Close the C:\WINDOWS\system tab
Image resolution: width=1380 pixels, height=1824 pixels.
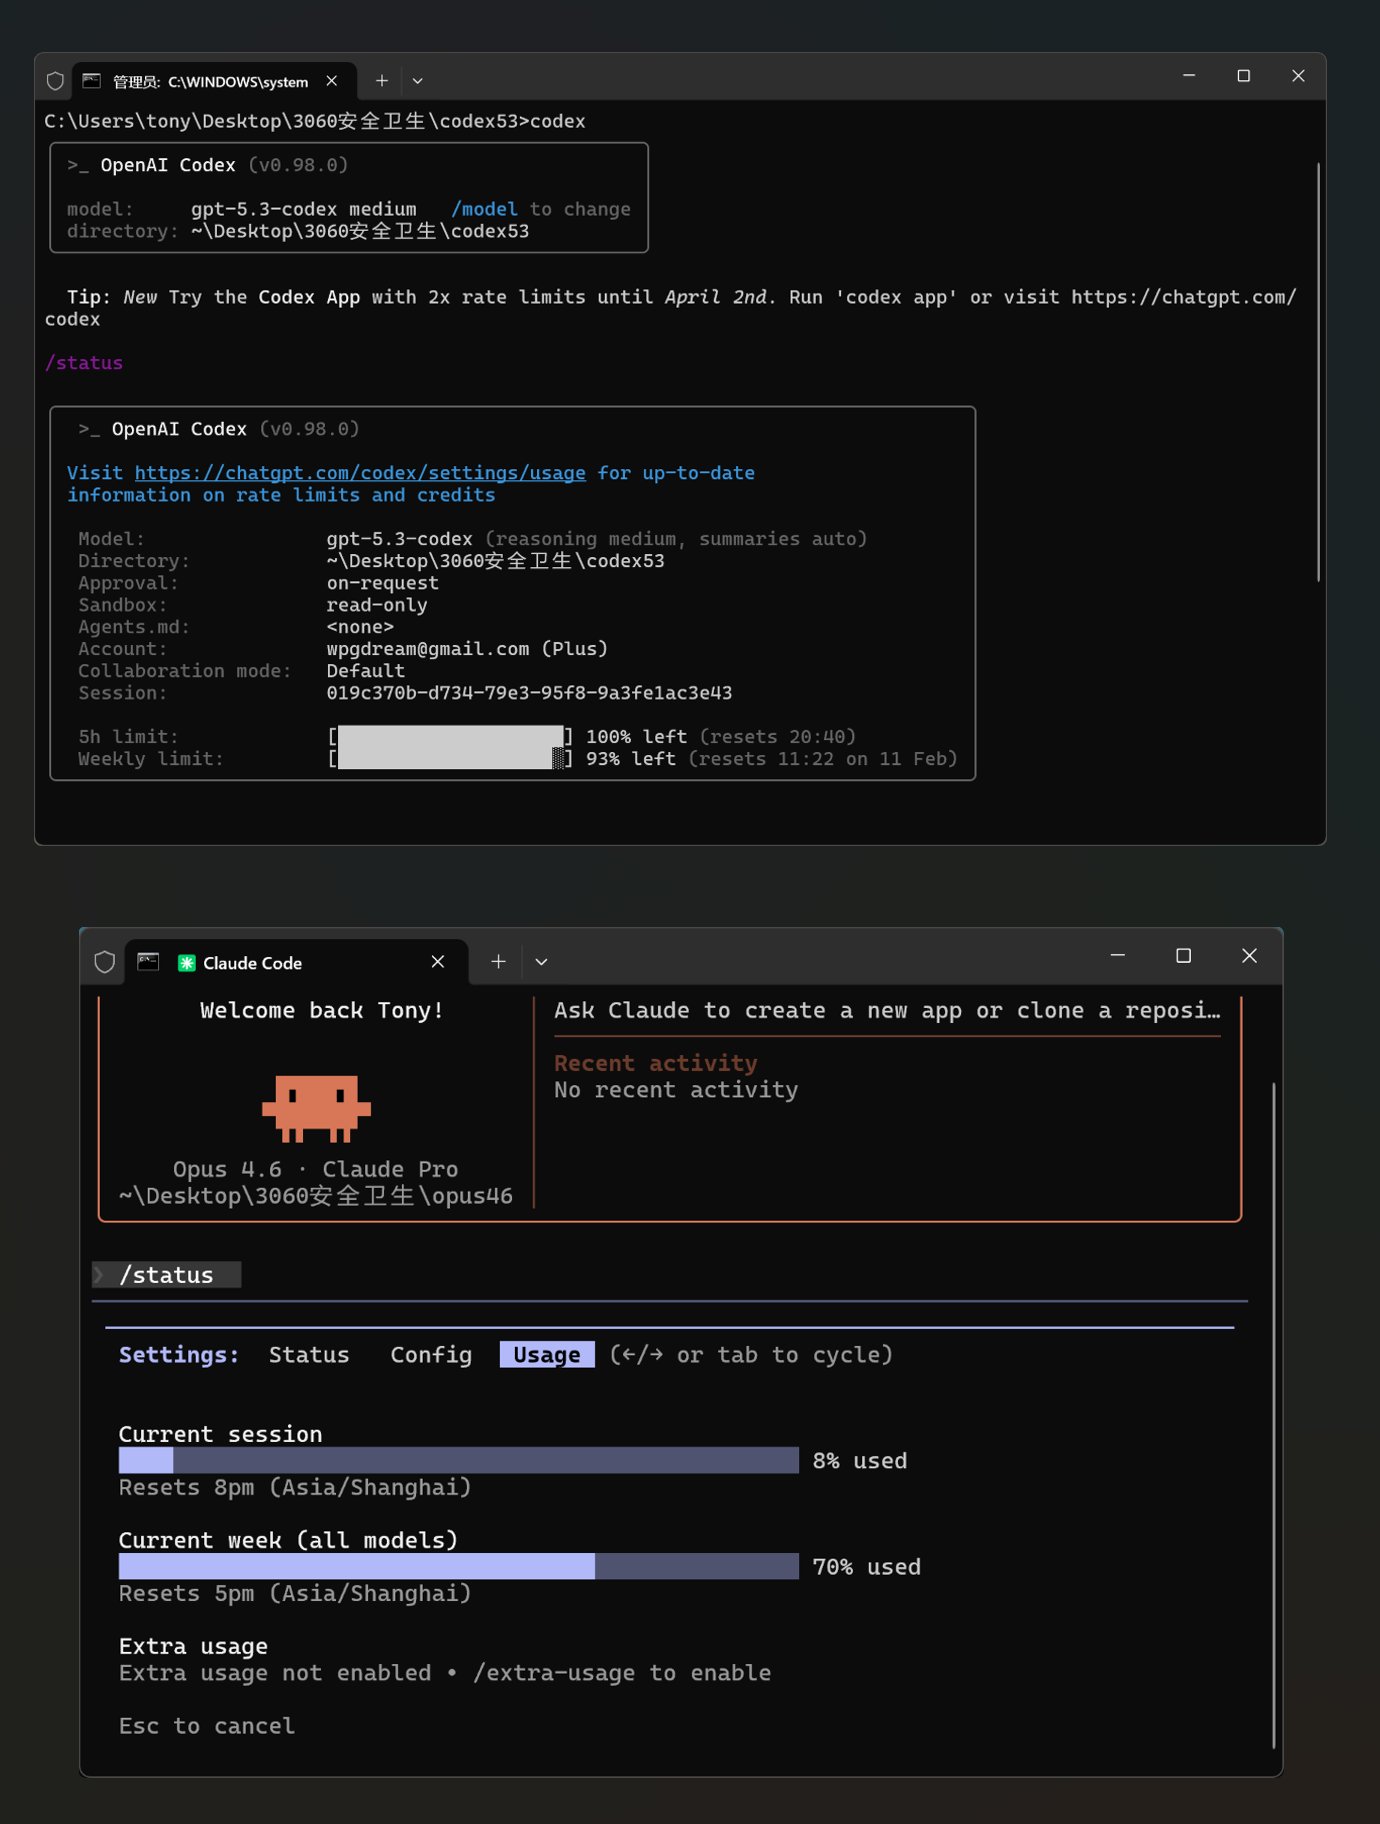point(332,81)
